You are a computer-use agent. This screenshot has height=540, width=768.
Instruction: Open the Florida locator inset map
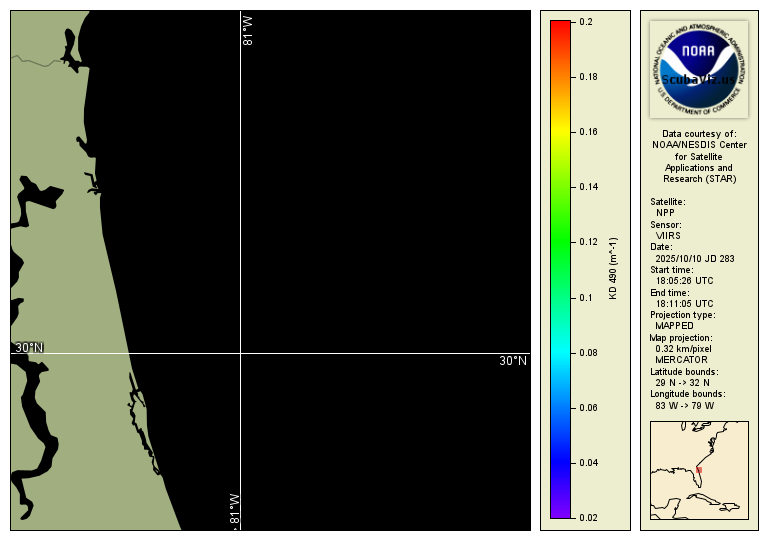point(699,470)
